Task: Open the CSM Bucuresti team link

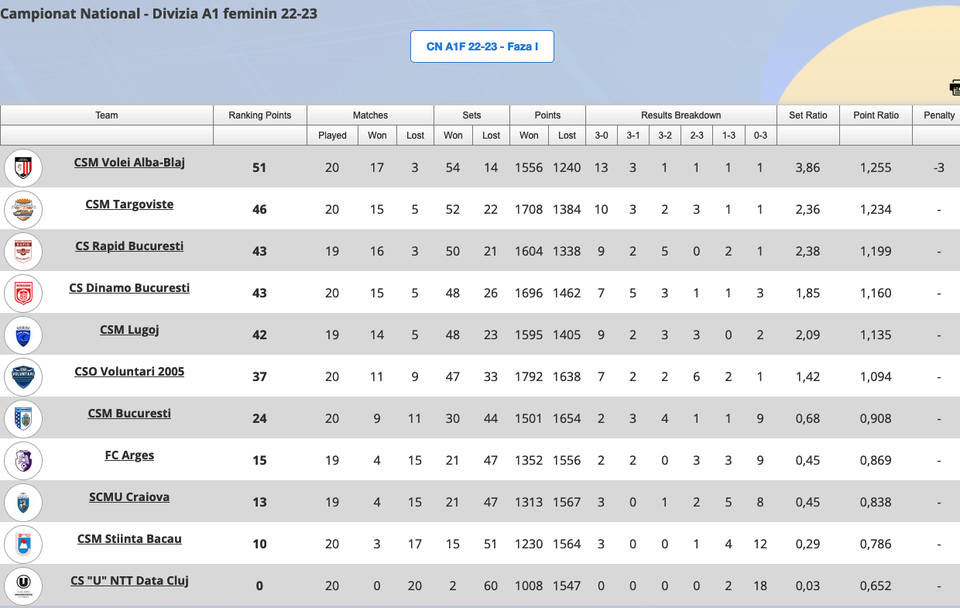Action: click(129, 413)
